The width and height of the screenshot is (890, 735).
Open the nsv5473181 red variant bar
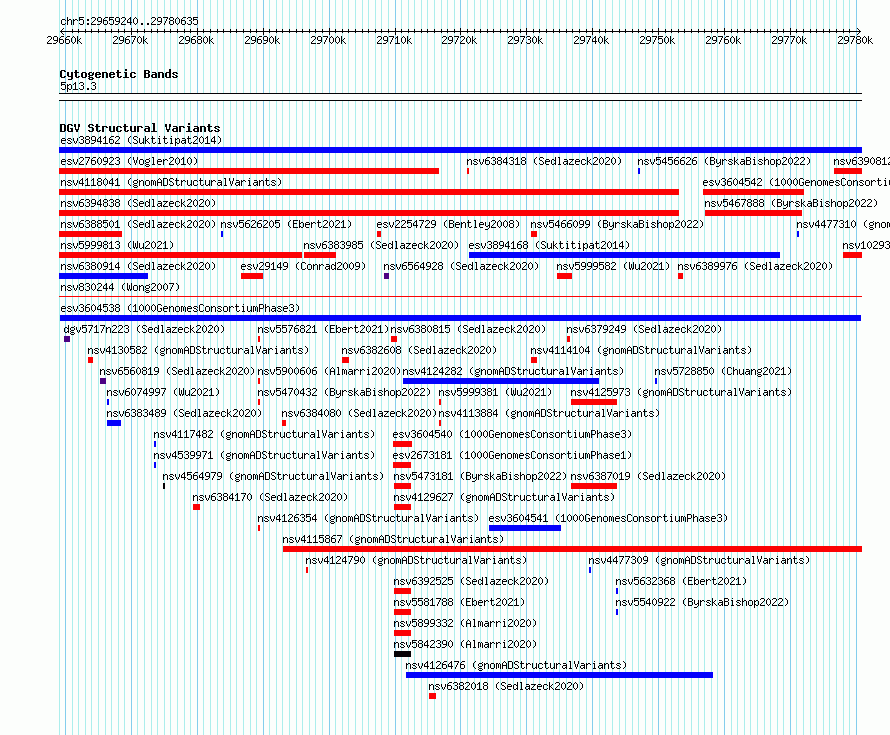coord(402,486)
